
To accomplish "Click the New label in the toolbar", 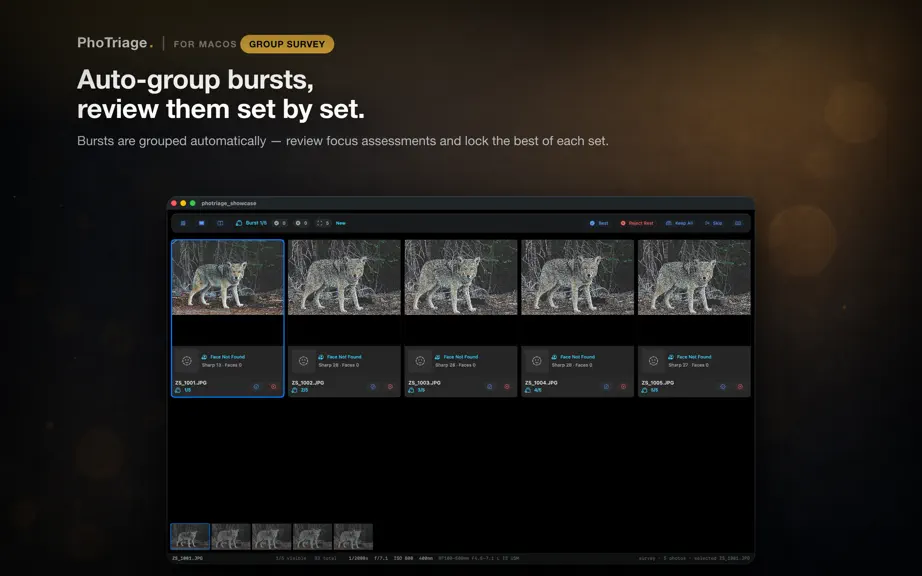I will point(340,223).
